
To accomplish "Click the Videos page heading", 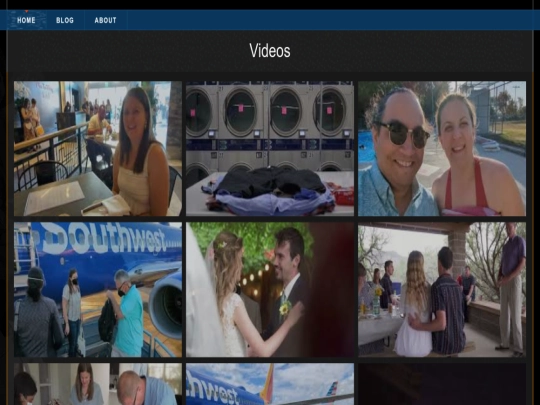I will (x=270, y=51).
